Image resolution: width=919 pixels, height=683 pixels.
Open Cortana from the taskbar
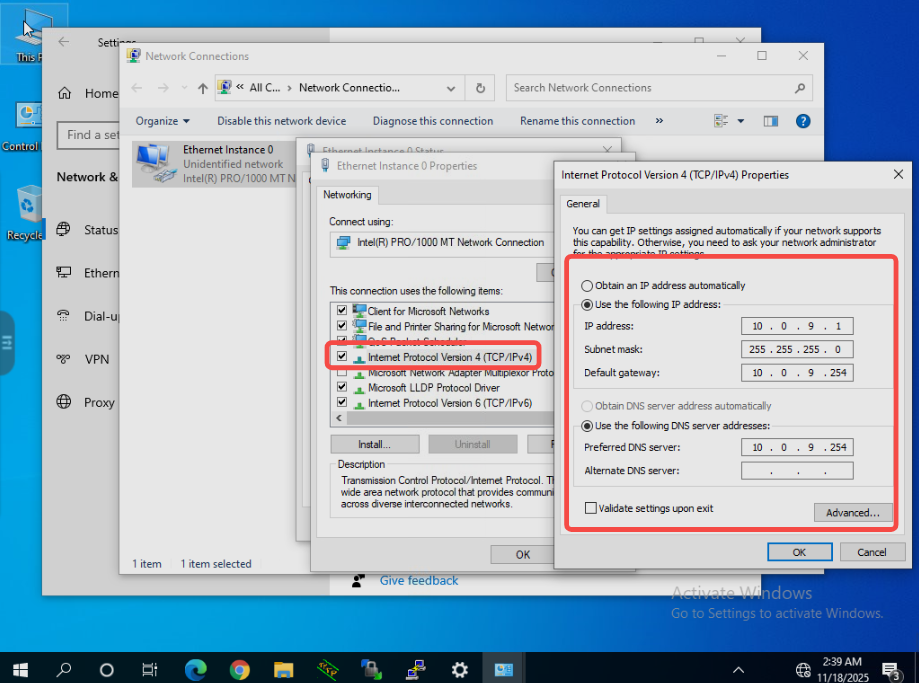pyautogui.click(x=107, y=669)
